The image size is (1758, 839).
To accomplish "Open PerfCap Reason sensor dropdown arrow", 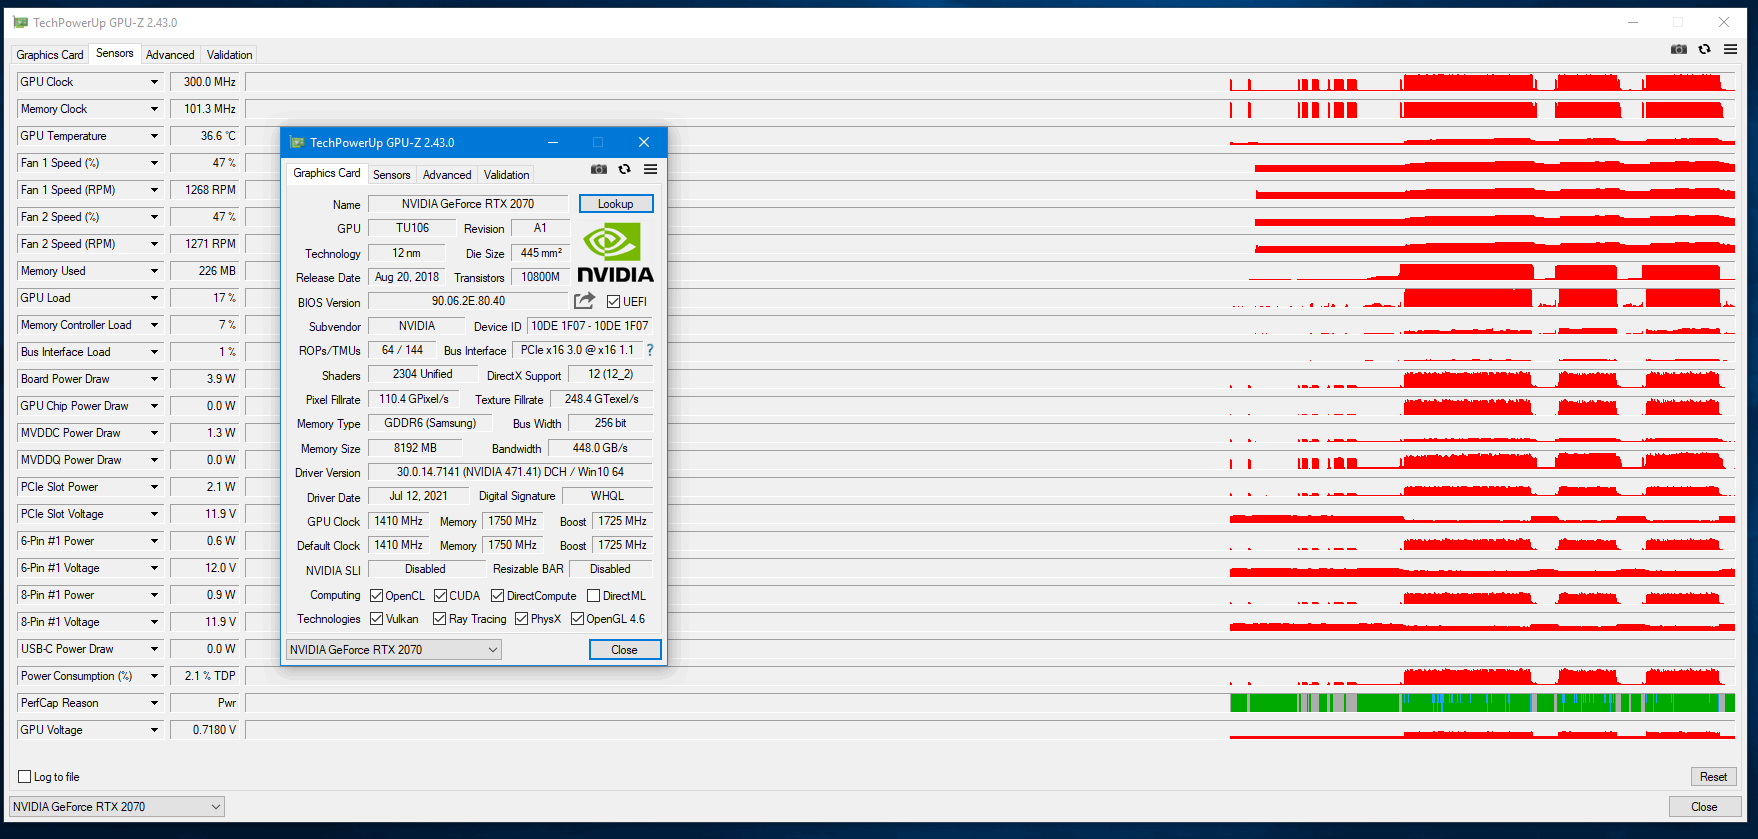I will coord(154,703).
